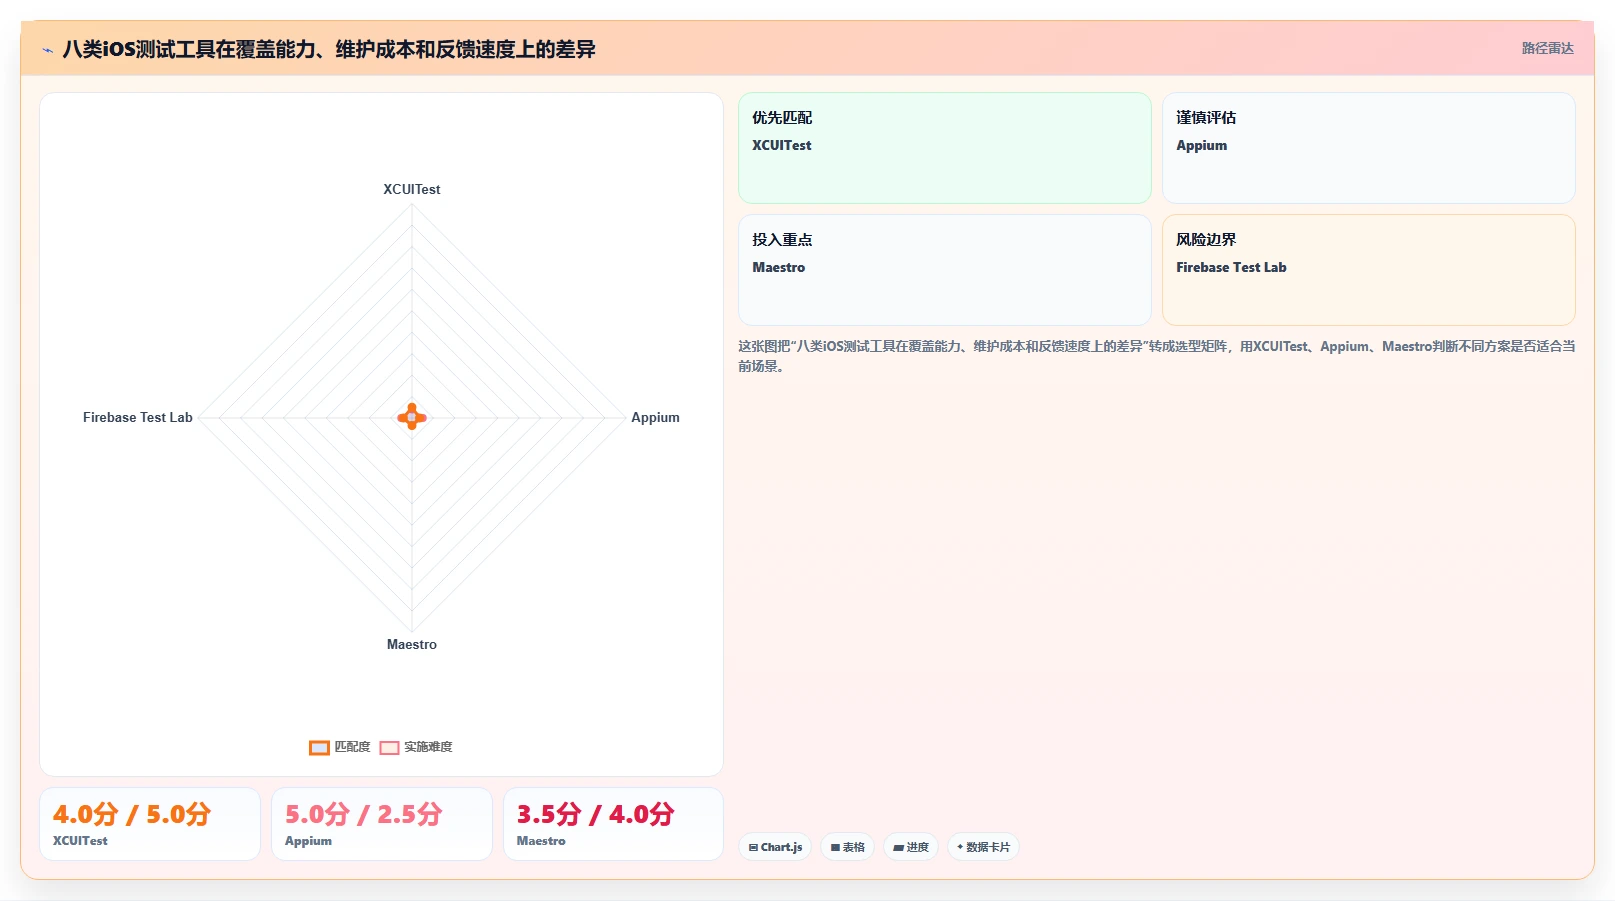This screenshot has width=1615, height=901.
Task: Click the page title 八类iOS测试工具
Action: [x=329, y=49]
